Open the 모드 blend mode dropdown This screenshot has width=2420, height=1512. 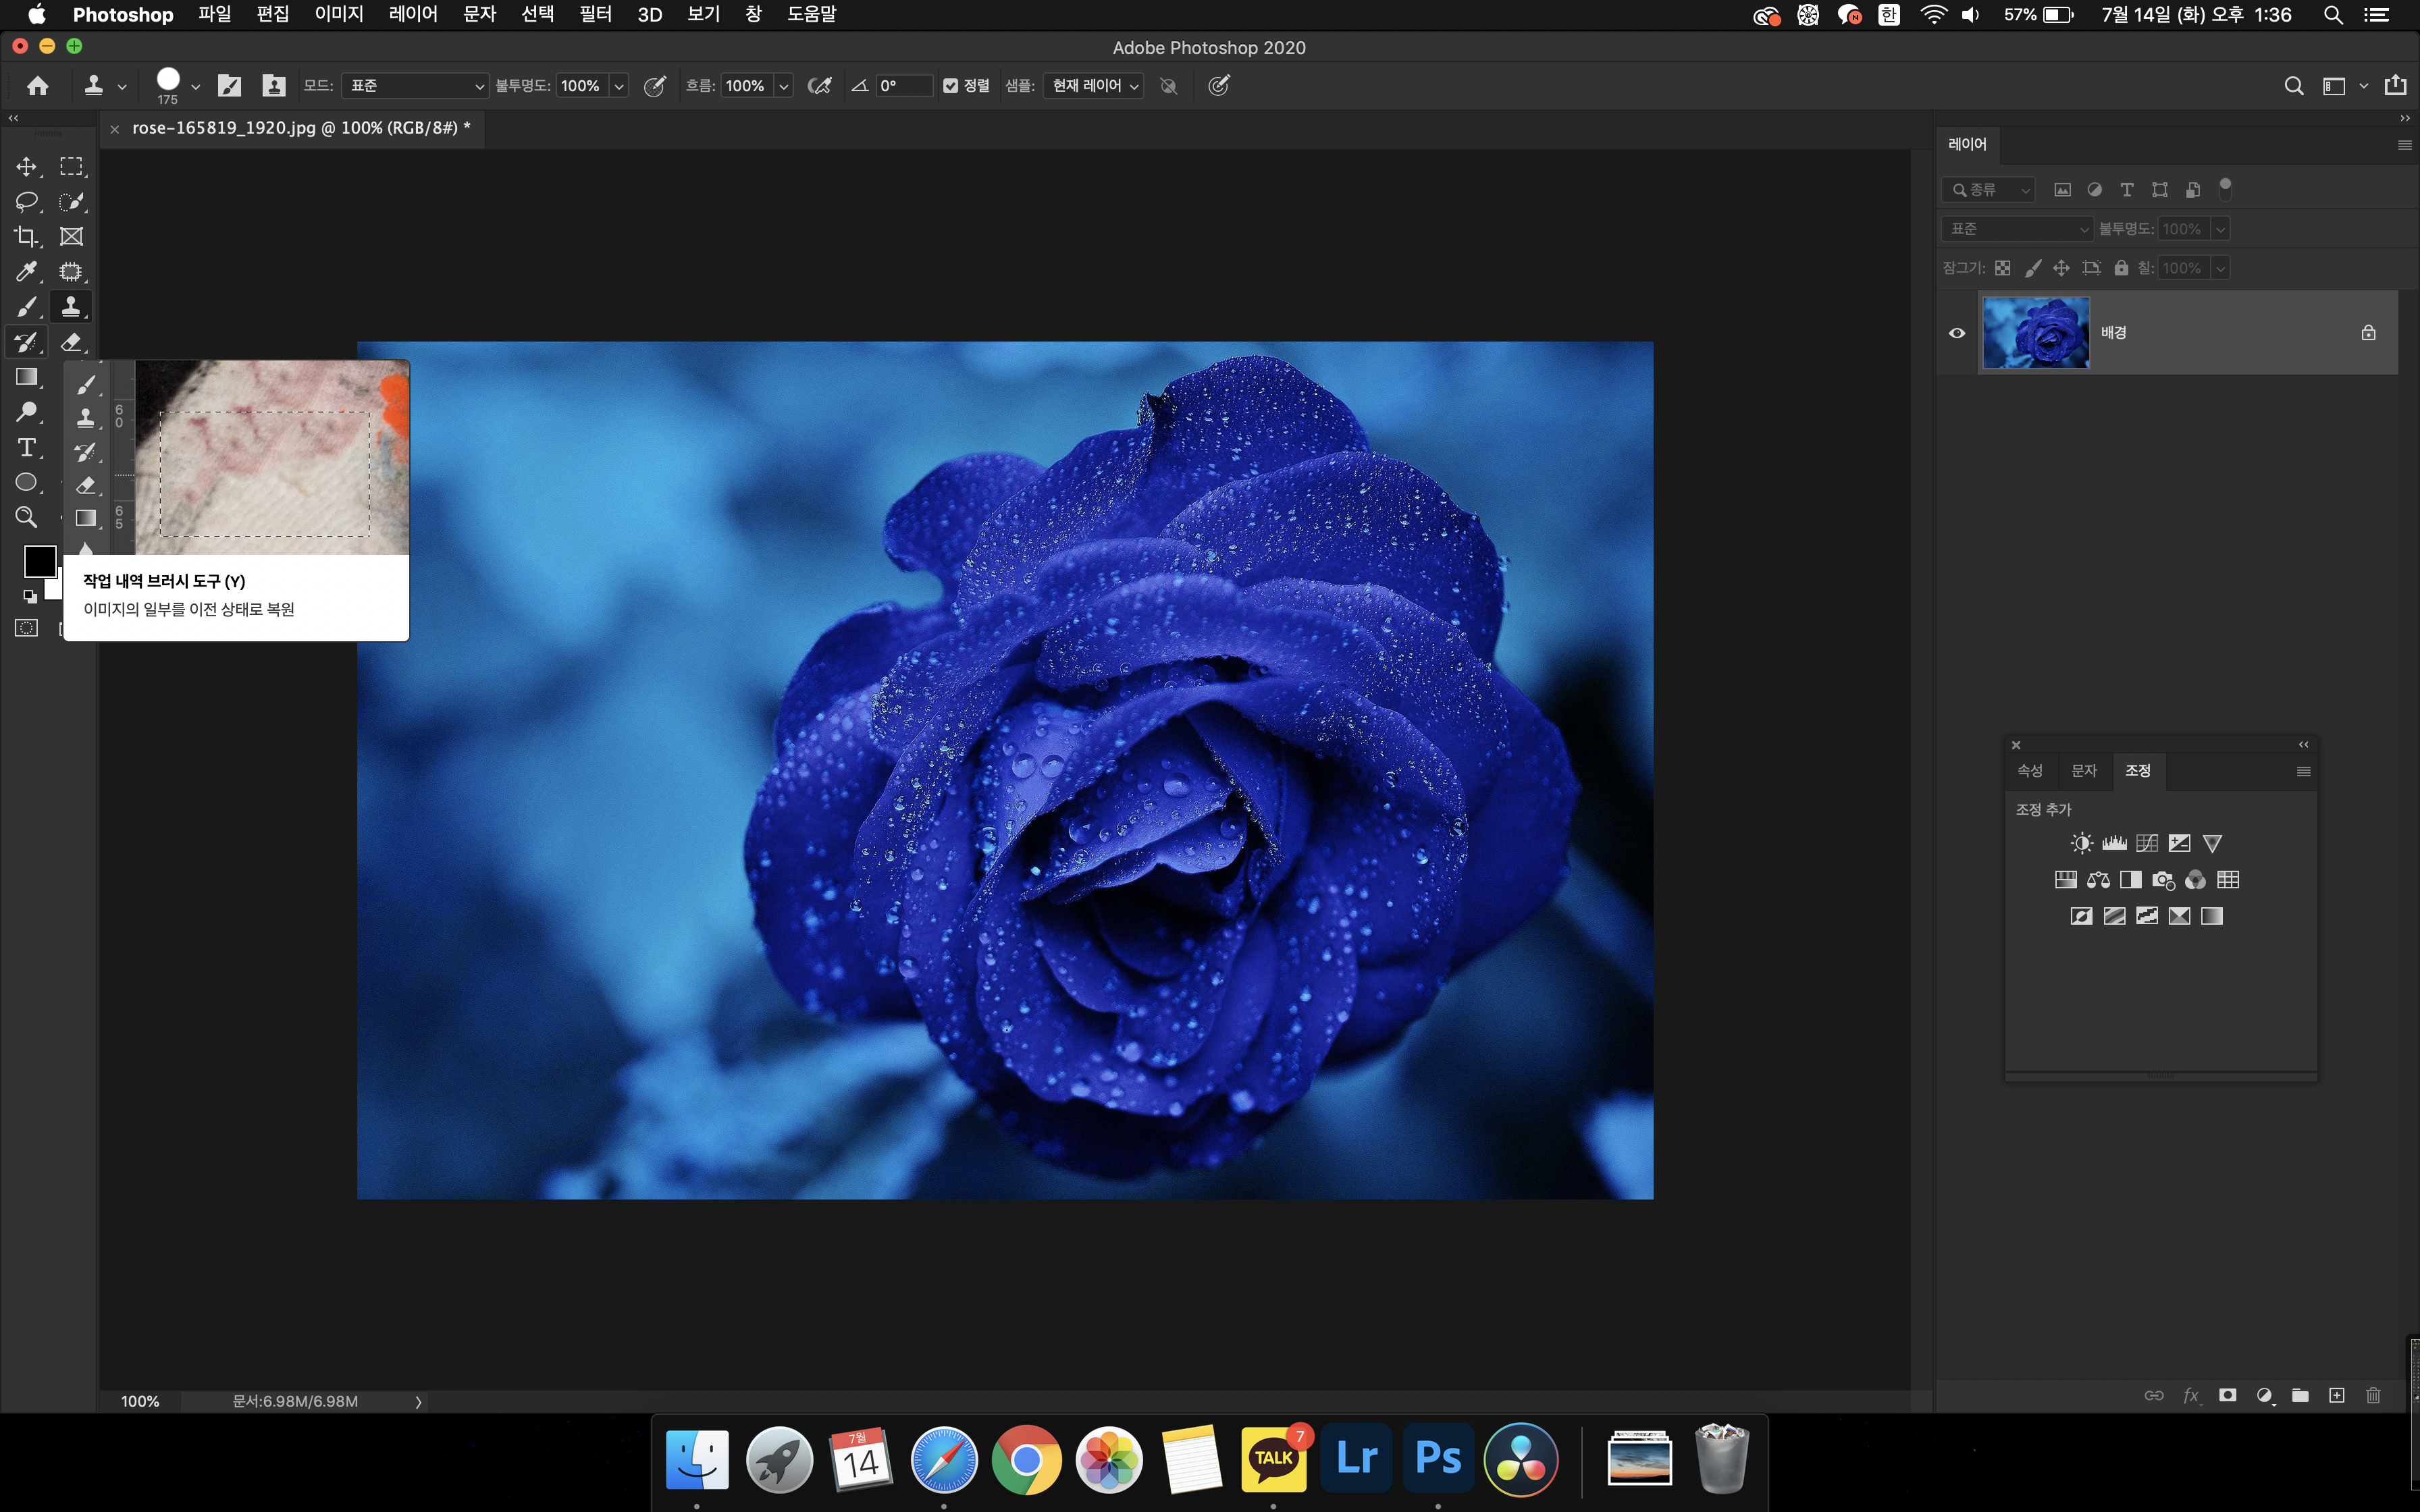click(415, 86)
